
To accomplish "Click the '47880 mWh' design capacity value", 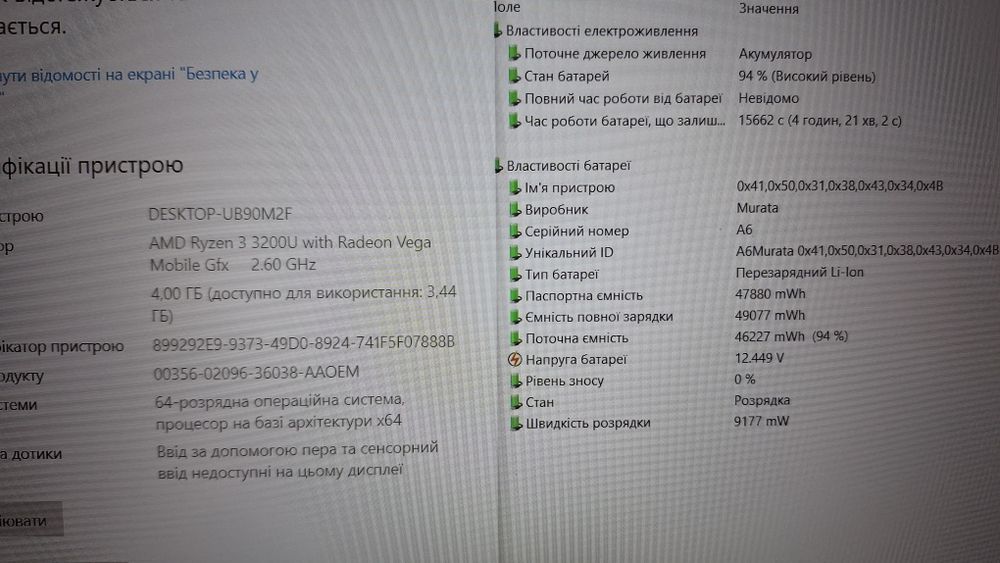I will tap(770, 294).
